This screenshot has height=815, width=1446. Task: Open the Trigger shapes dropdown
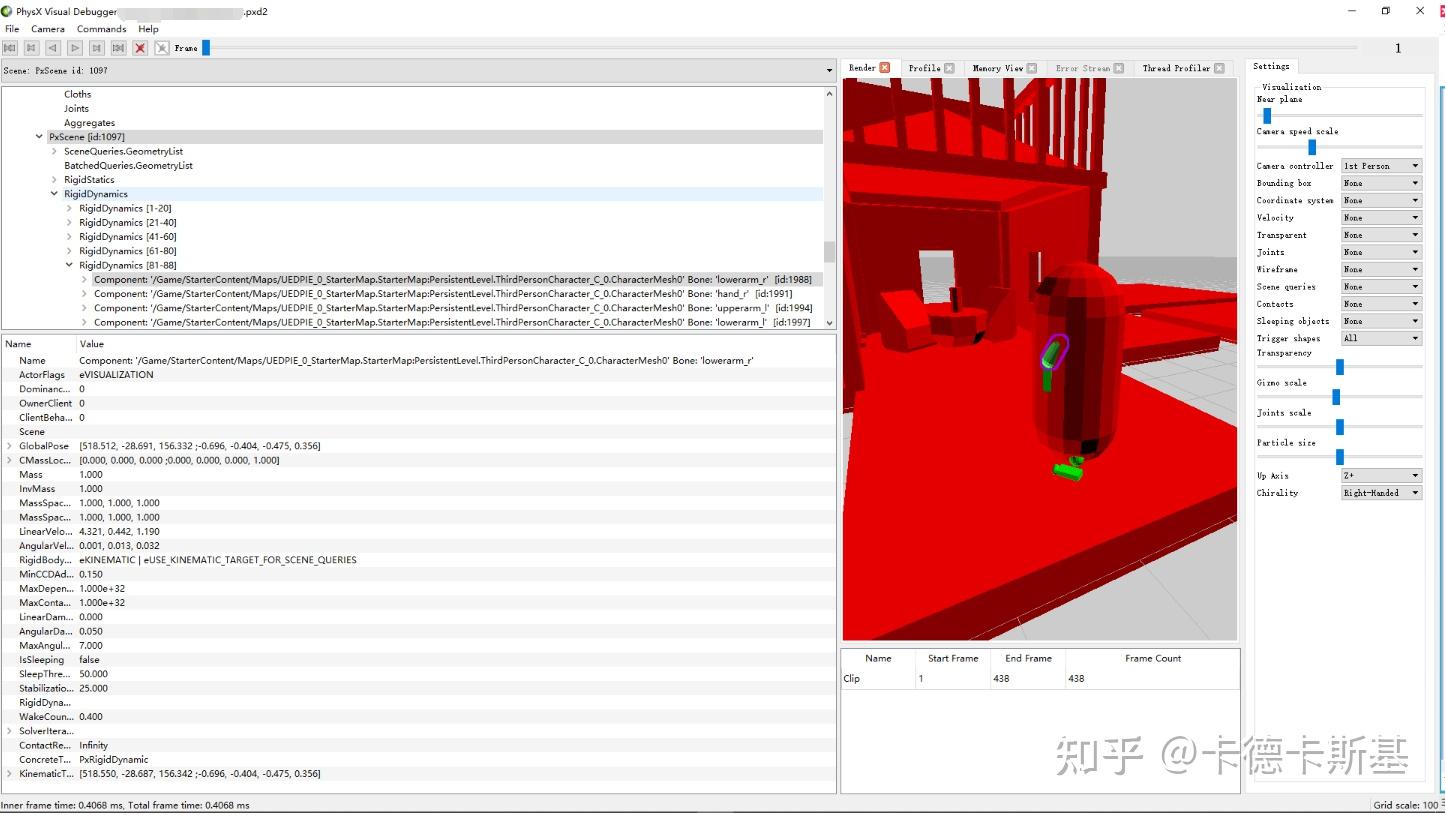pos(1381,338)
